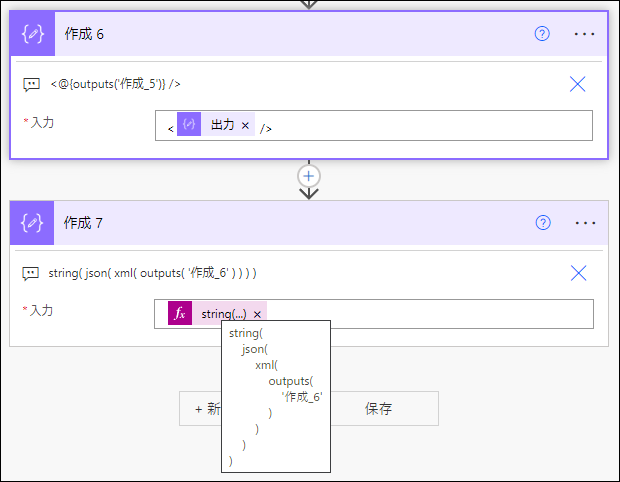Click the fx expression icon

[180, 313]
